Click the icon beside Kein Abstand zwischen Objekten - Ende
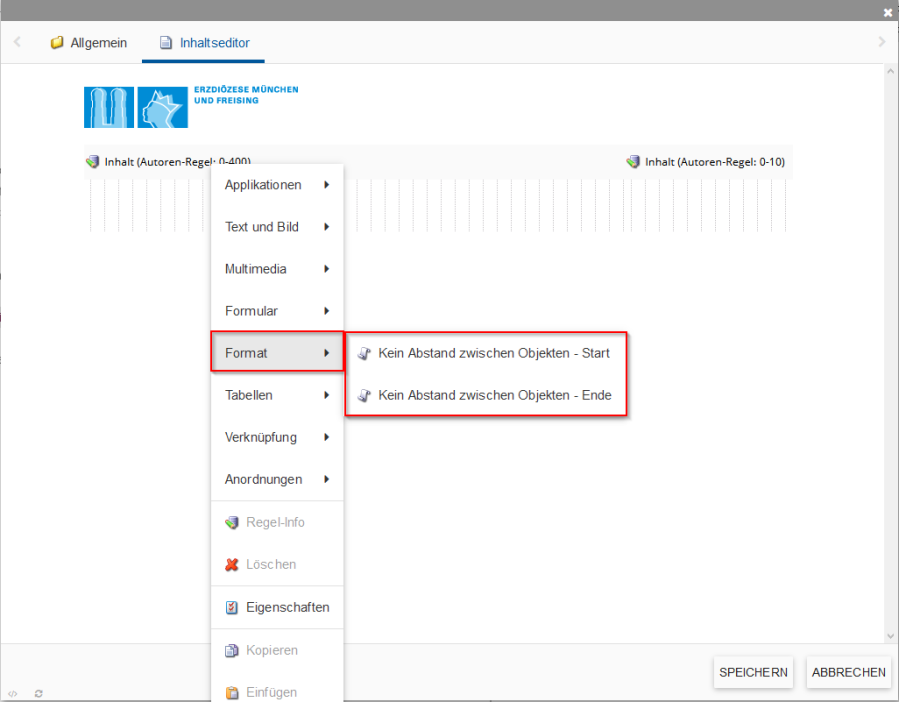Screen dimensions: 899x702 362,395
